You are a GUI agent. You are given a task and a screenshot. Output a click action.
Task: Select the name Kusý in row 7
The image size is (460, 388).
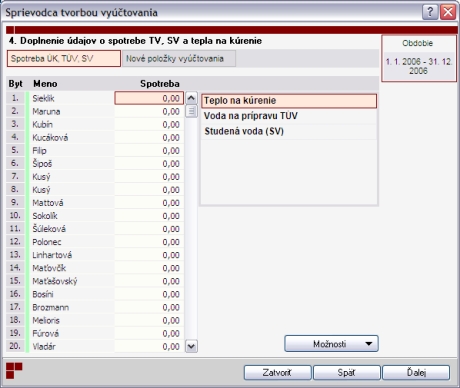pyautogui.click(x=41, y=177)
